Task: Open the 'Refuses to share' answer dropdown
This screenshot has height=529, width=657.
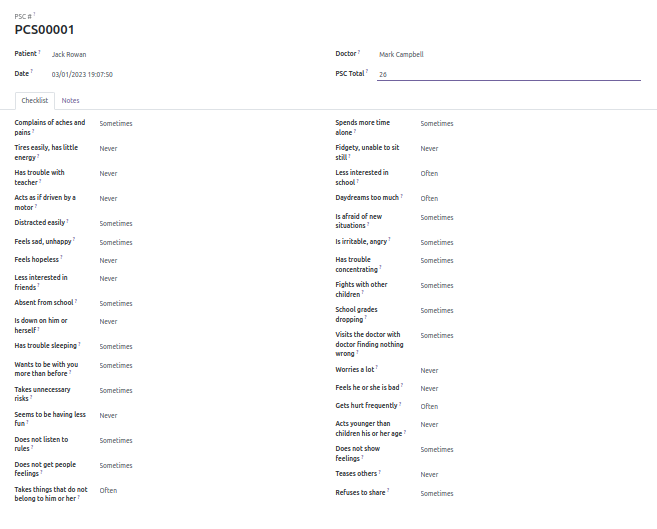Action: pyautogui.click(x=437, y=493)
